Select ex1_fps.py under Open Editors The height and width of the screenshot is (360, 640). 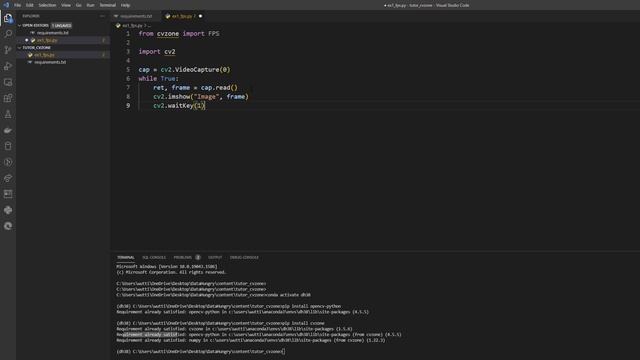point(47,40)
